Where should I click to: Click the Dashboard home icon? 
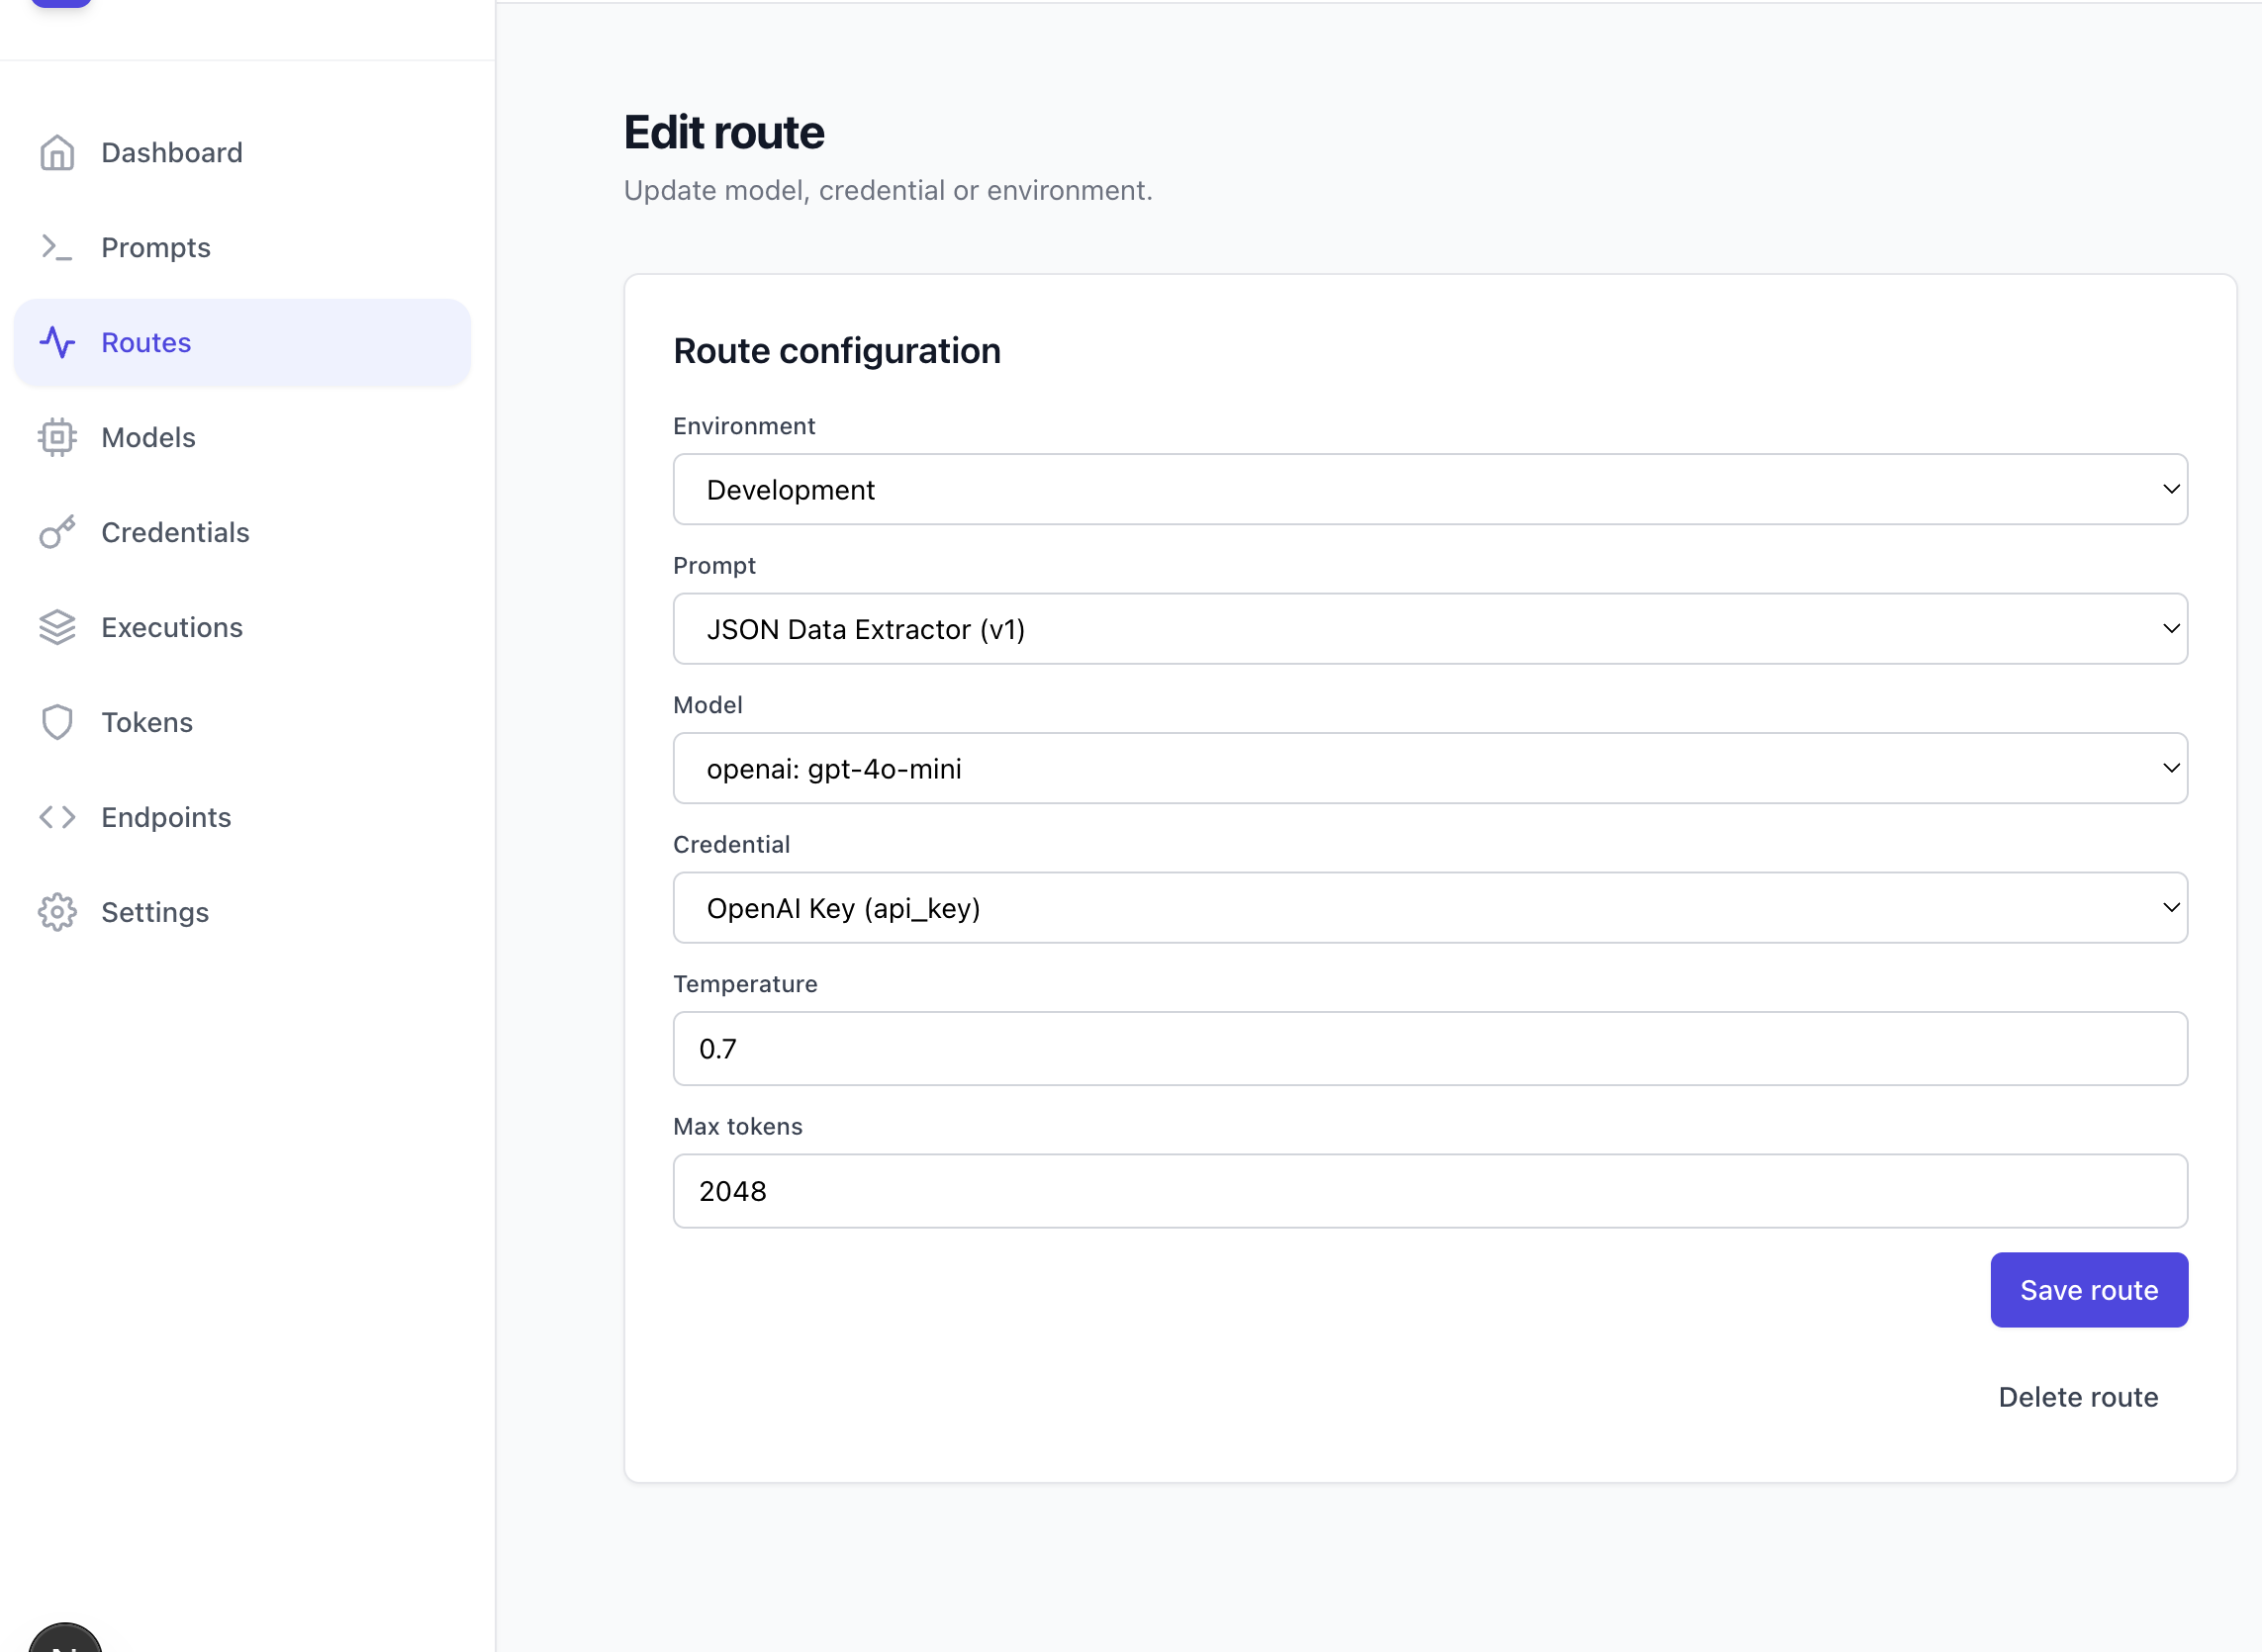pyautogui.click(x=57, y=153)
